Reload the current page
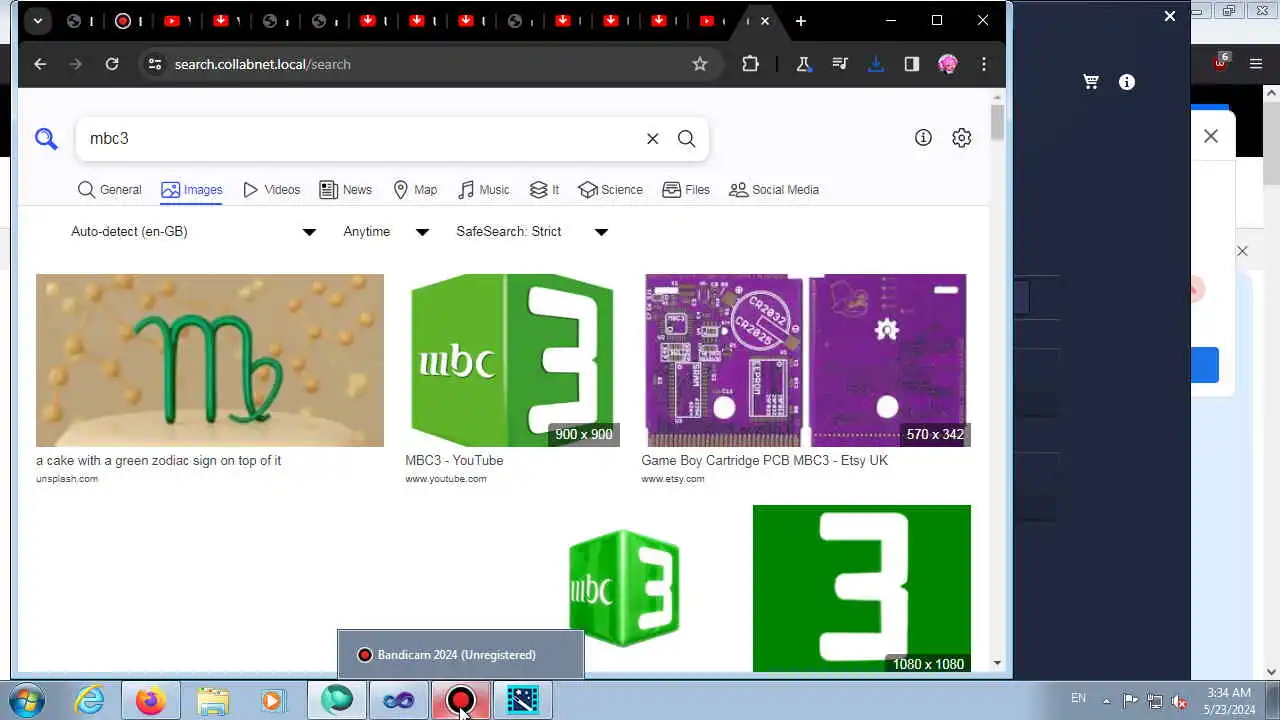 coord(112,64)
